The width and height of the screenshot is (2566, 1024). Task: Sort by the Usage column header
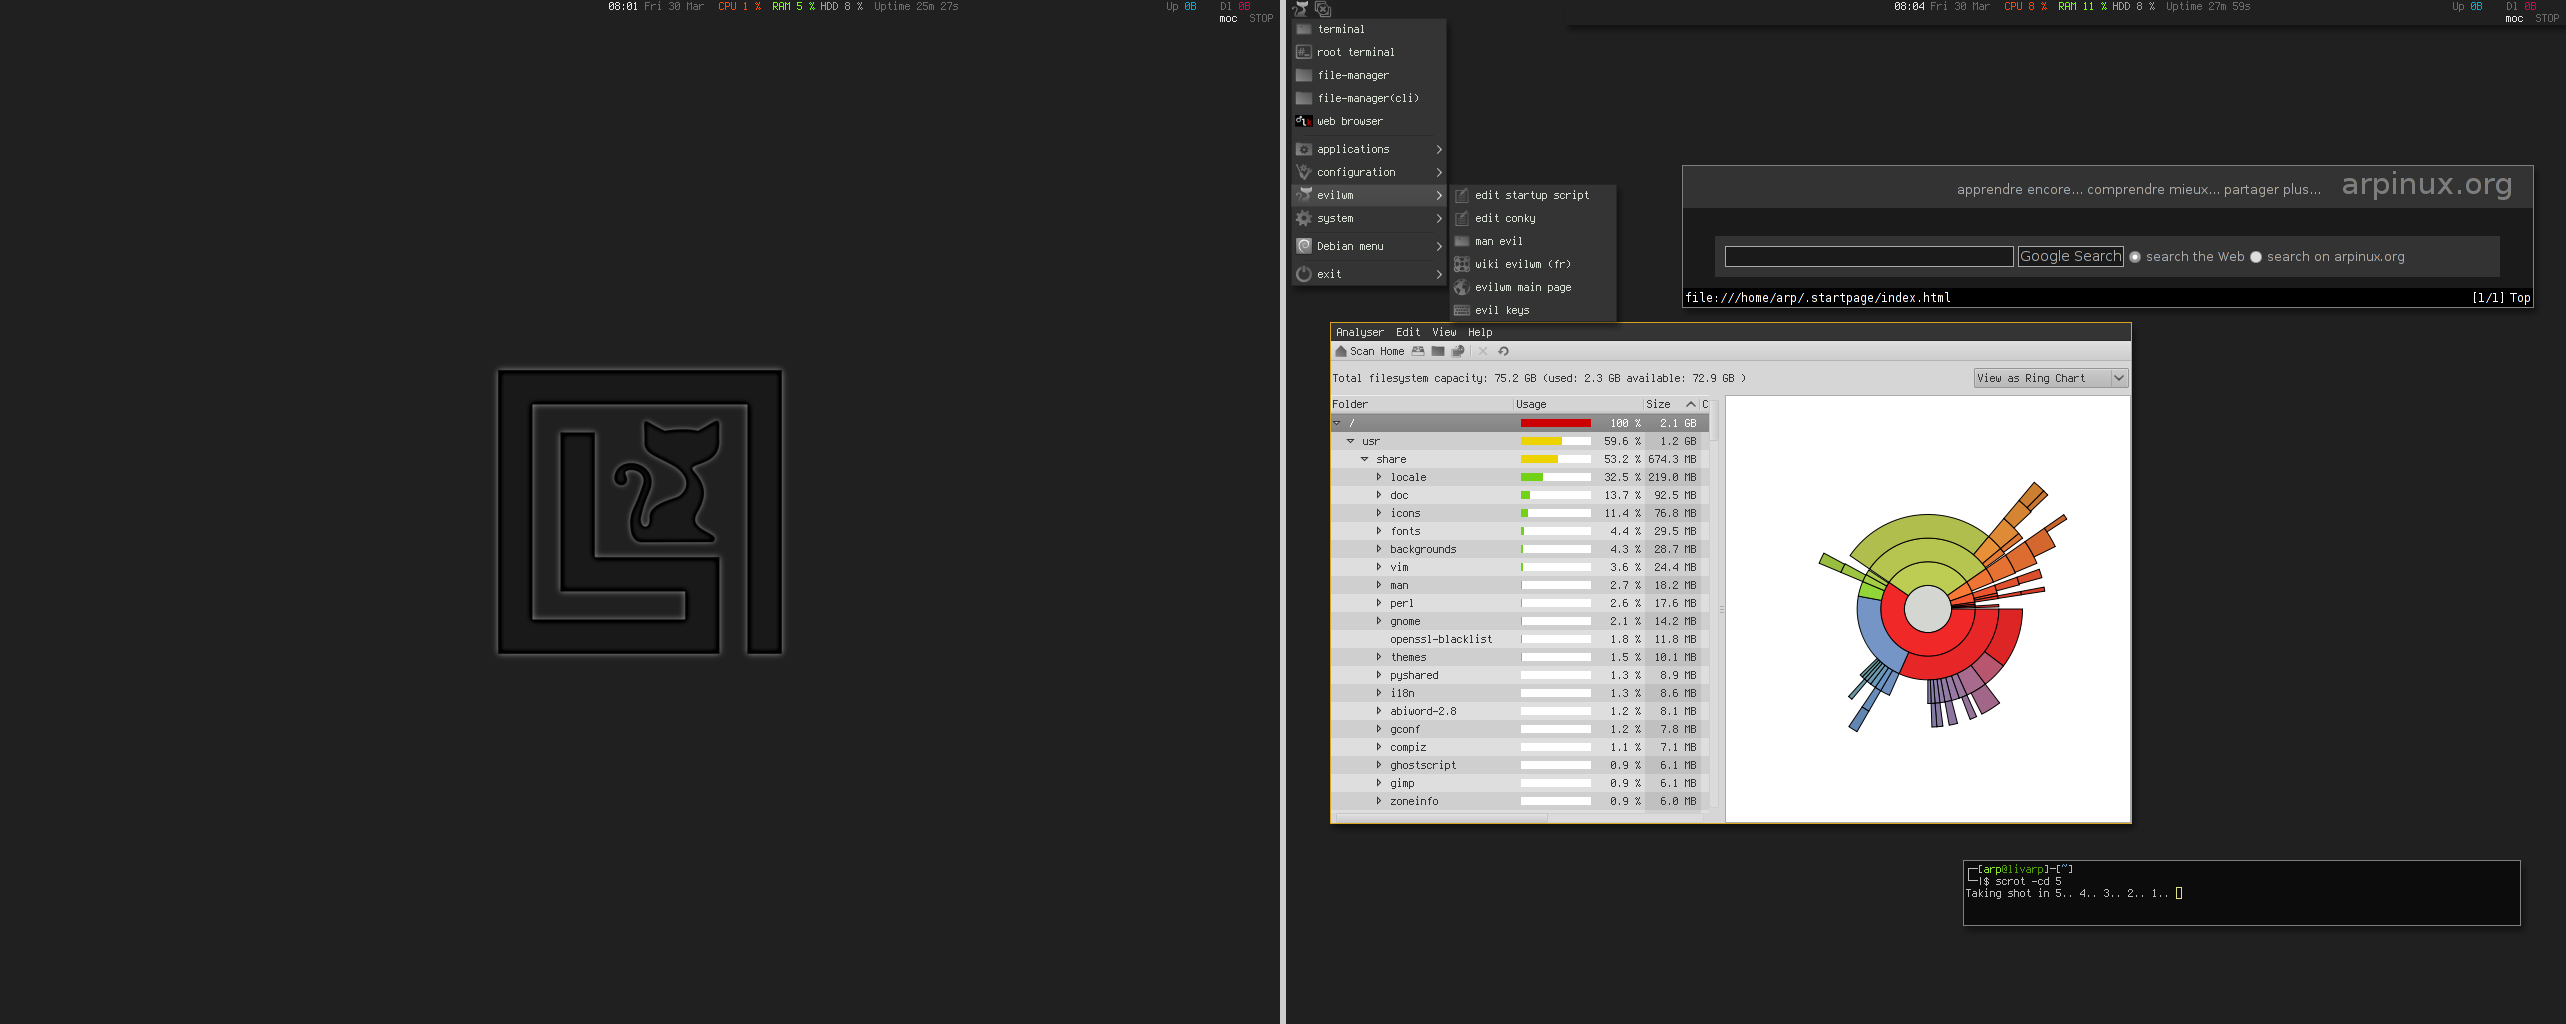click(x=1578, y=404)
